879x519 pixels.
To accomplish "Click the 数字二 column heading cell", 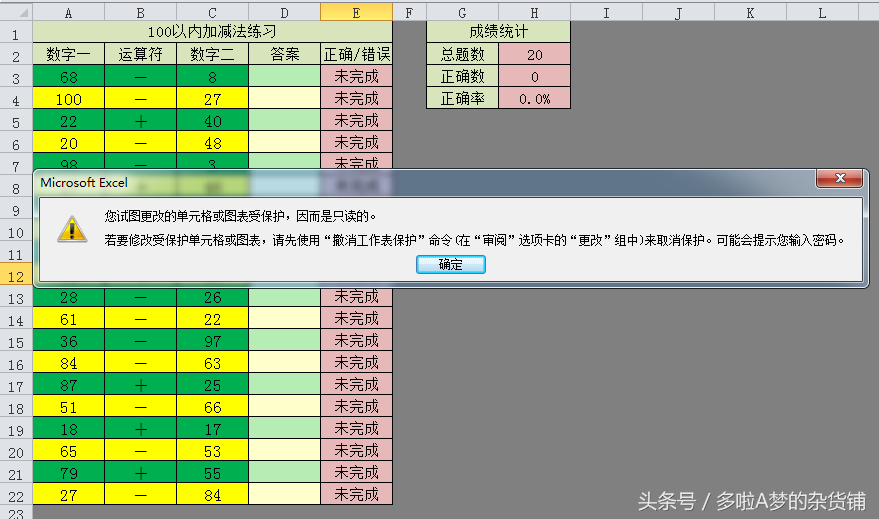I will (x=212, y=54).
